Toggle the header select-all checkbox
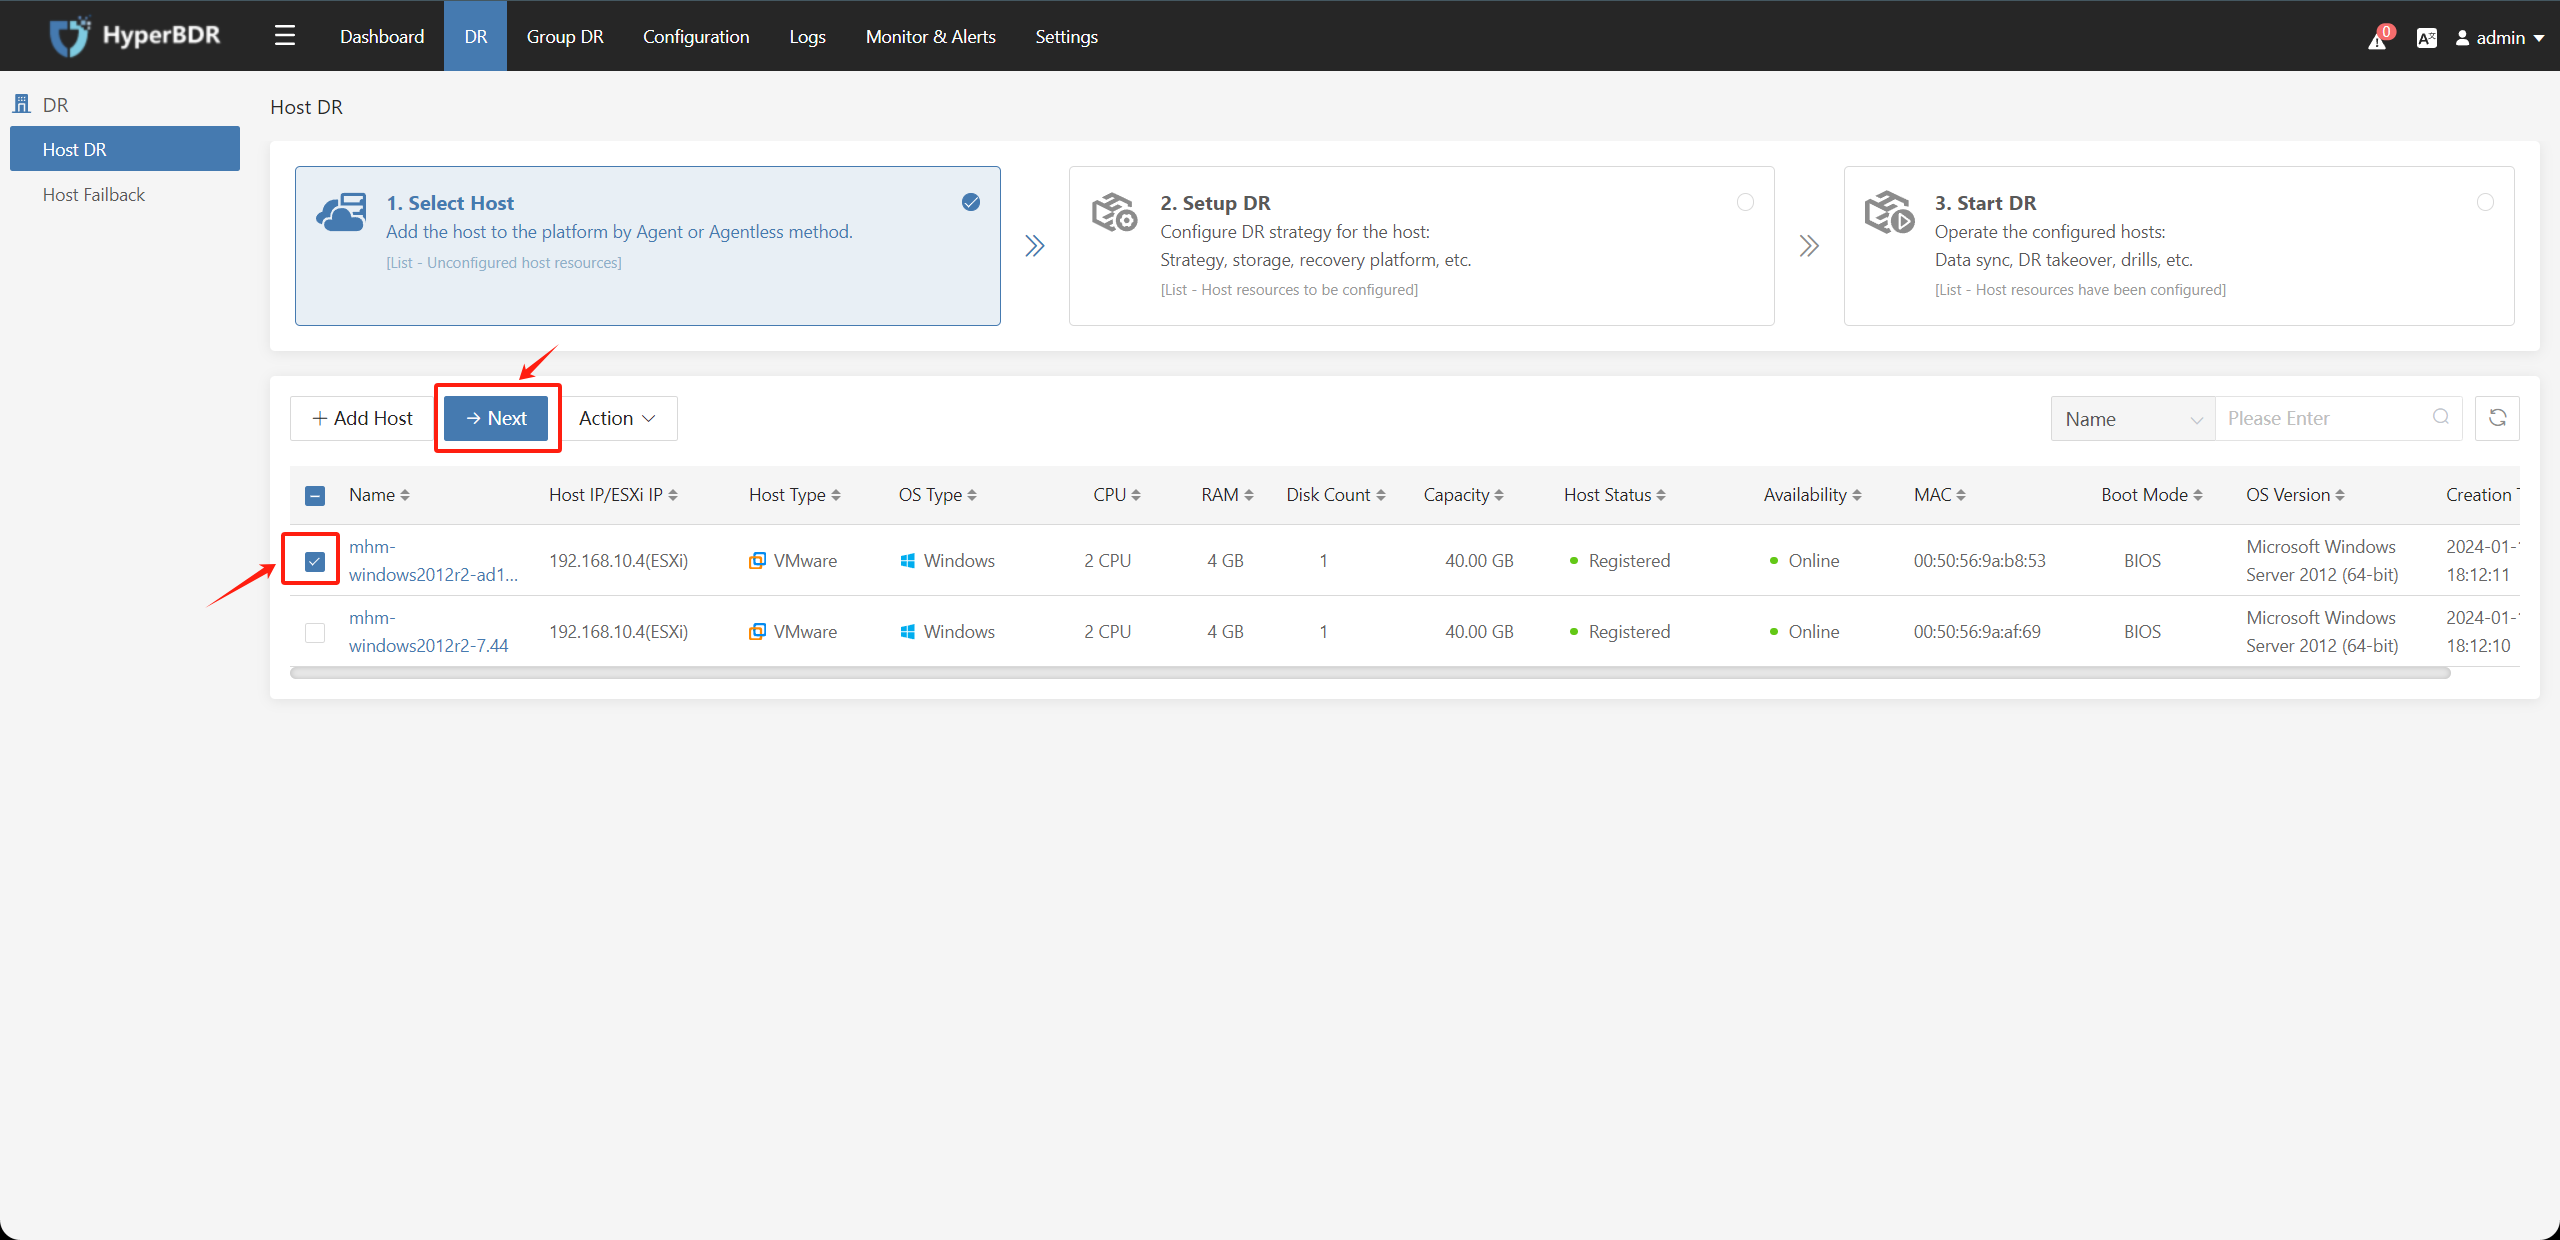The width and height of the screenshot is (2560, 1240). [x=315, y=496]
